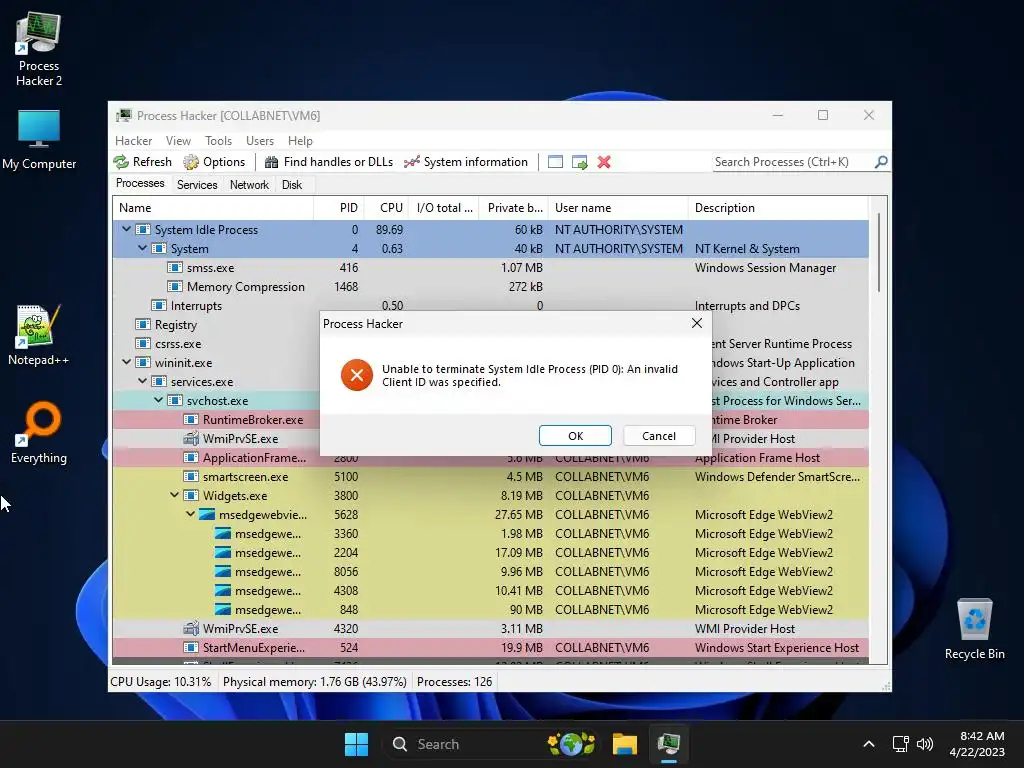
Task: Collapse the System tree node
Action: point(142,248)
